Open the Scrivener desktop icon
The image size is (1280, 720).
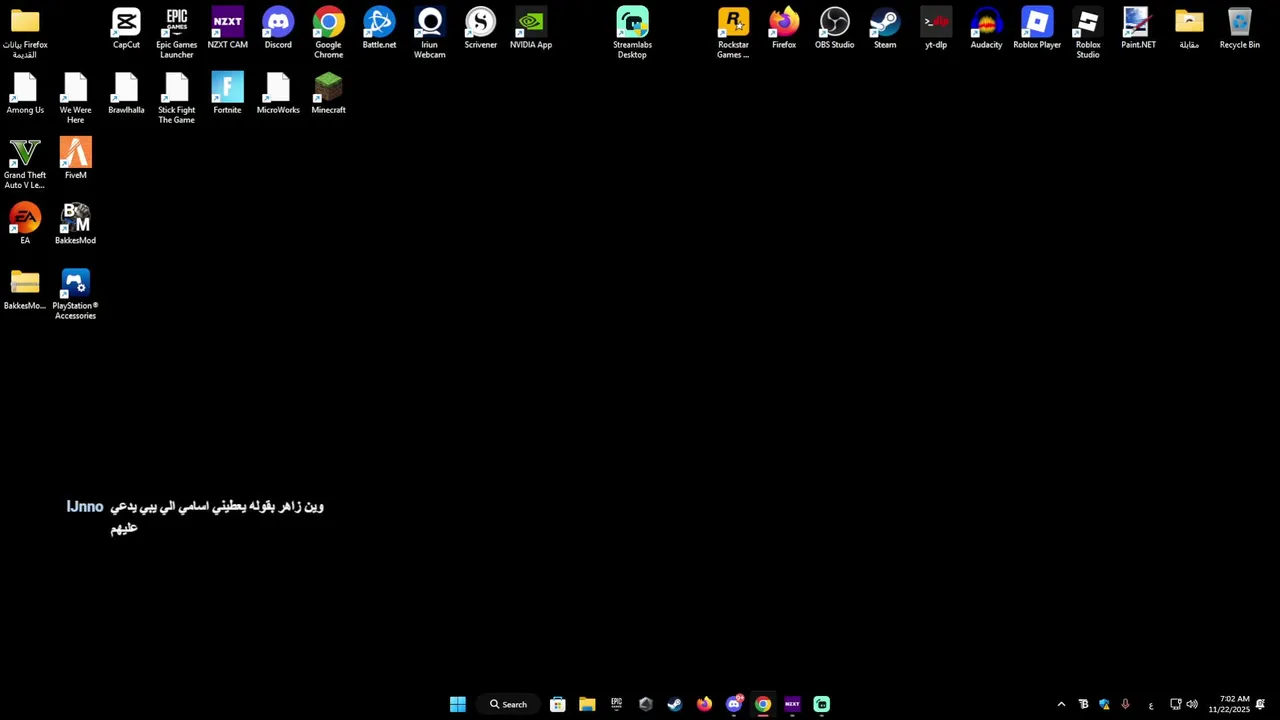481,29
